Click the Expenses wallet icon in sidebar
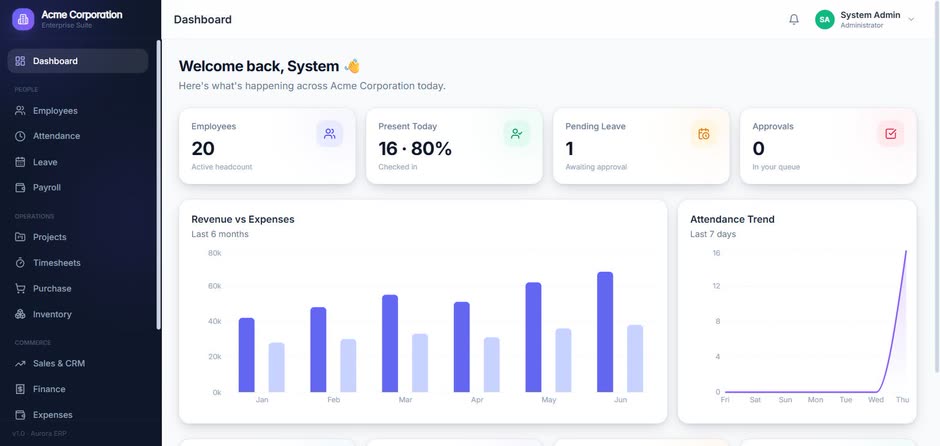The height and width of the screenshot is (446, 940). [x=20, y=415]
